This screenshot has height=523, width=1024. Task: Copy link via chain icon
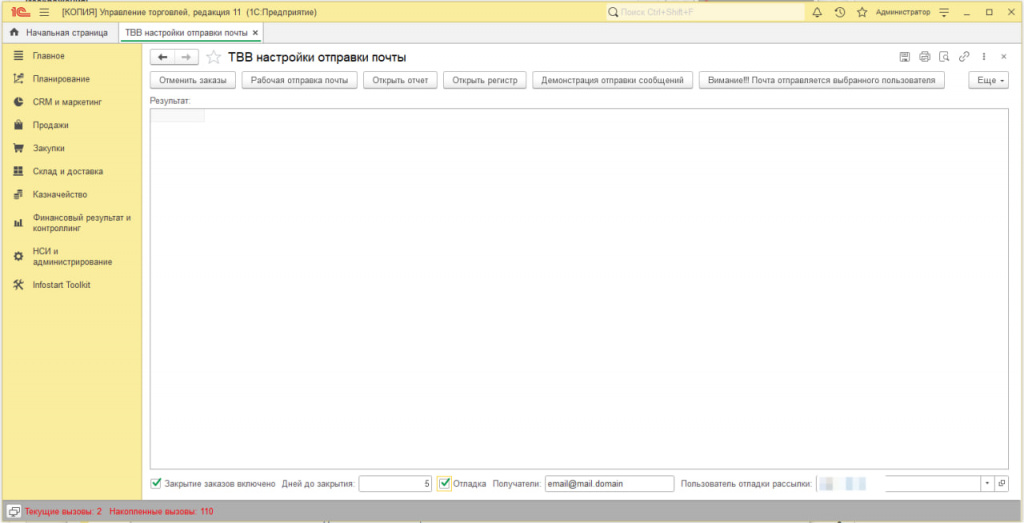[964, 57]
